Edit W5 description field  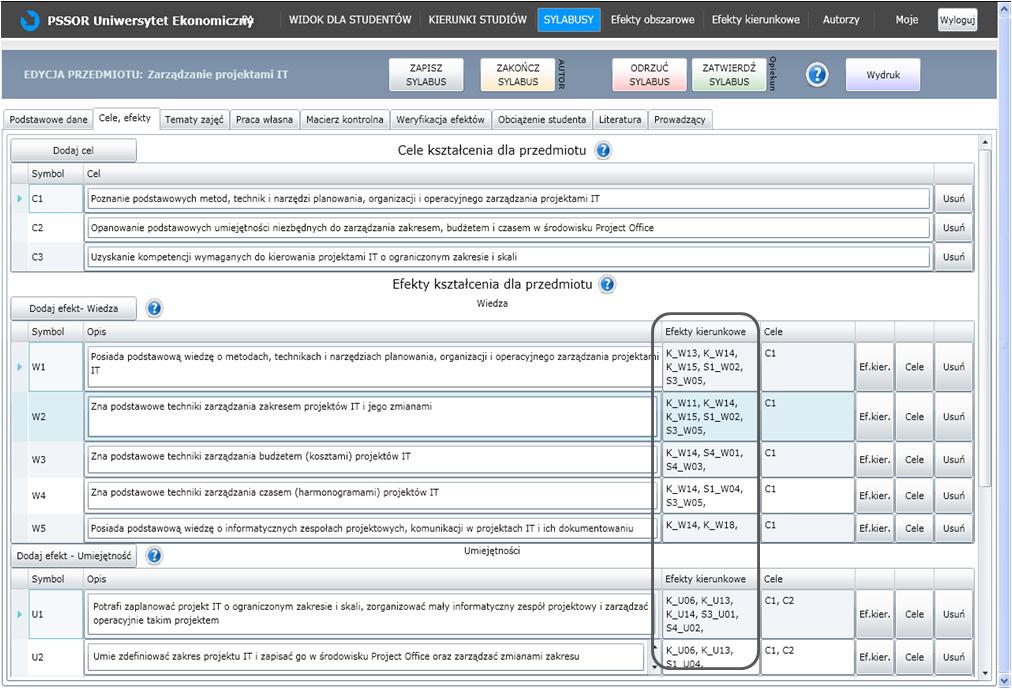pyautogui.click(x=372, y=528)
